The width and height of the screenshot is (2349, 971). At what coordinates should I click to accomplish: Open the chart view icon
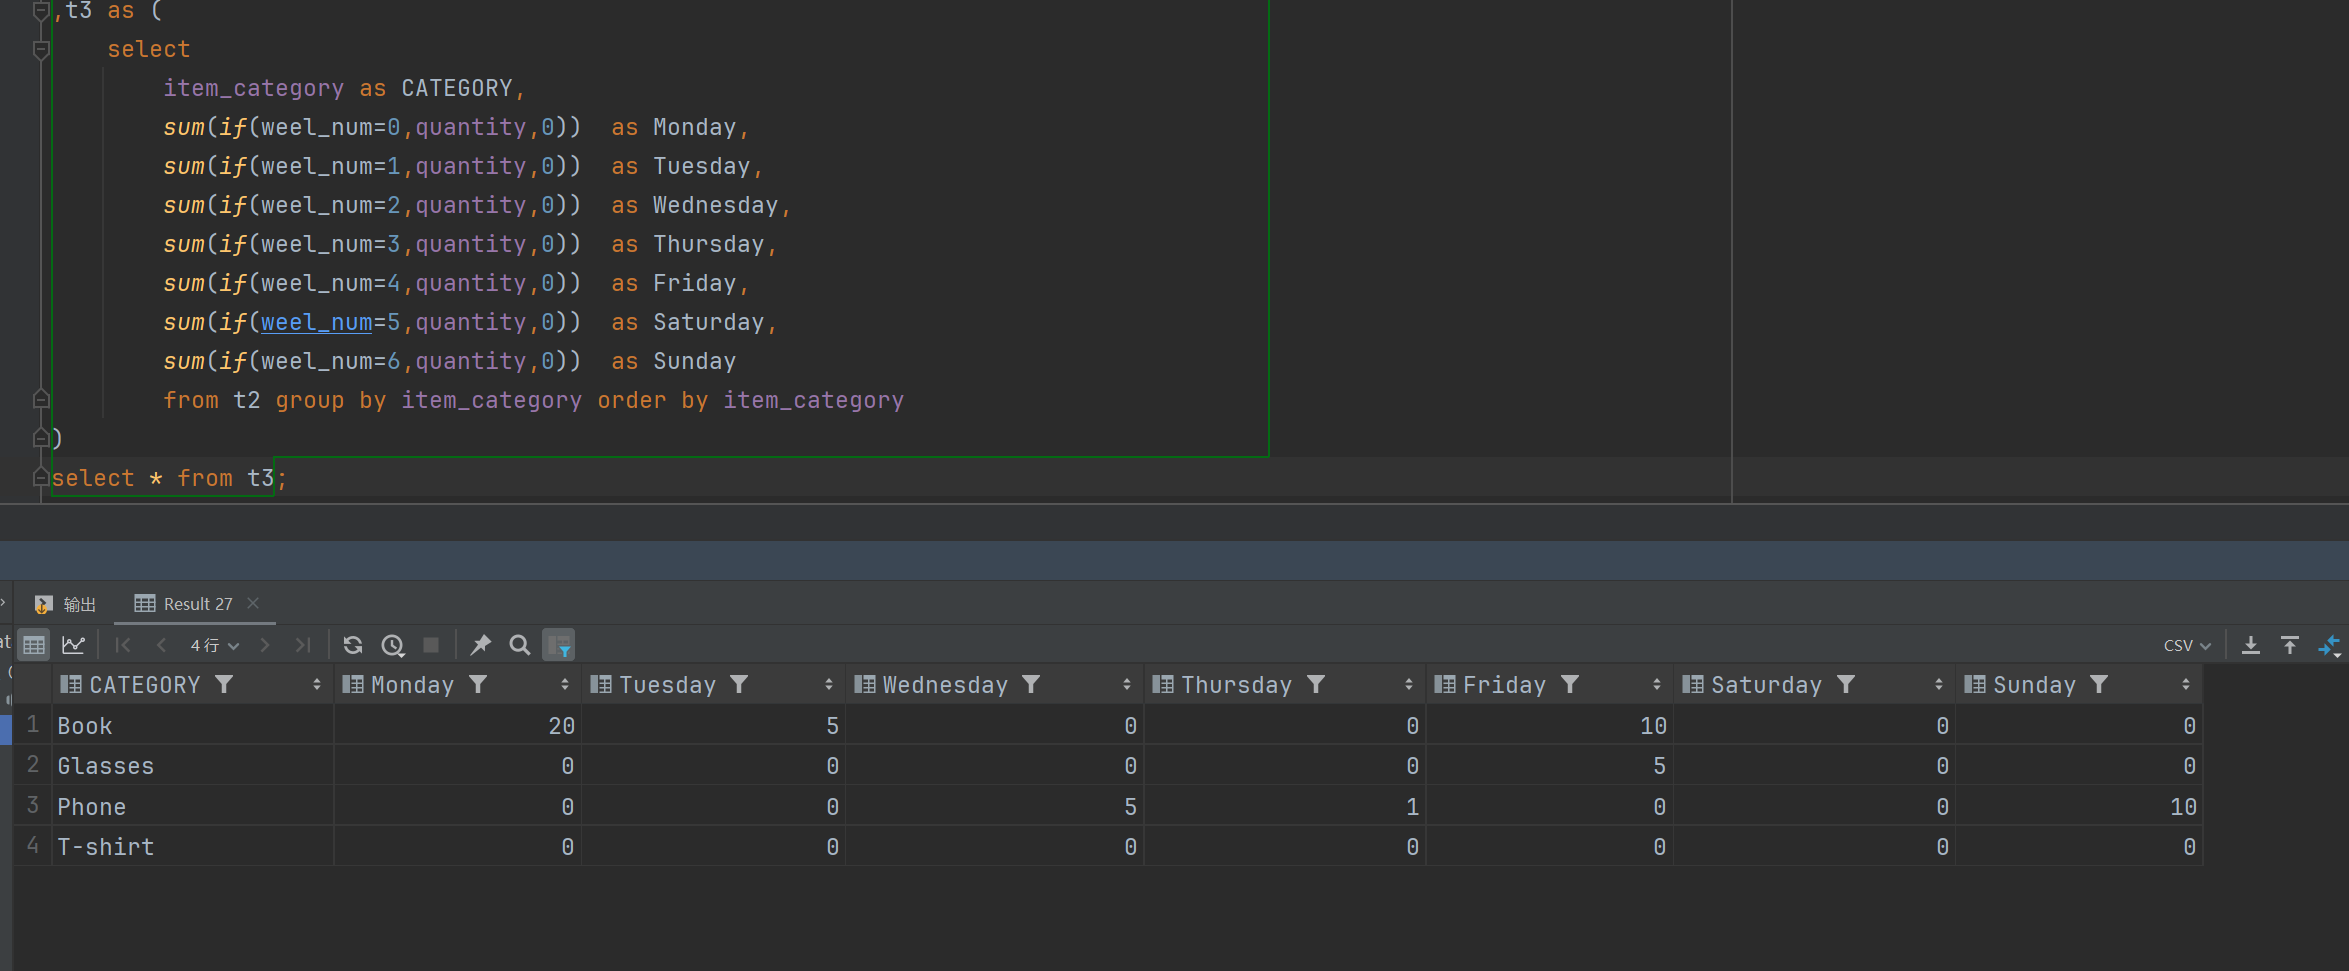pos(73,645)
